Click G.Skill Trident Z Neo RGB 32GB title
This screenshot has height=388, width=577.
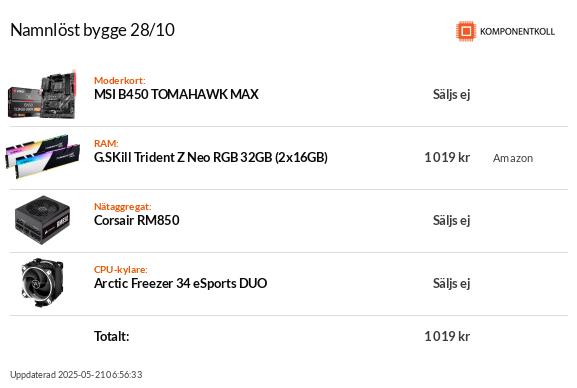pos(211,157)
